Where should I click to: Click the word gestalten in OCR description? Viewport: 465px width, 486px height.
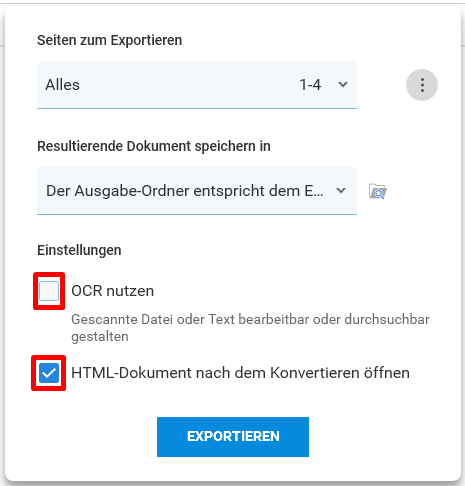click(100, 337)
